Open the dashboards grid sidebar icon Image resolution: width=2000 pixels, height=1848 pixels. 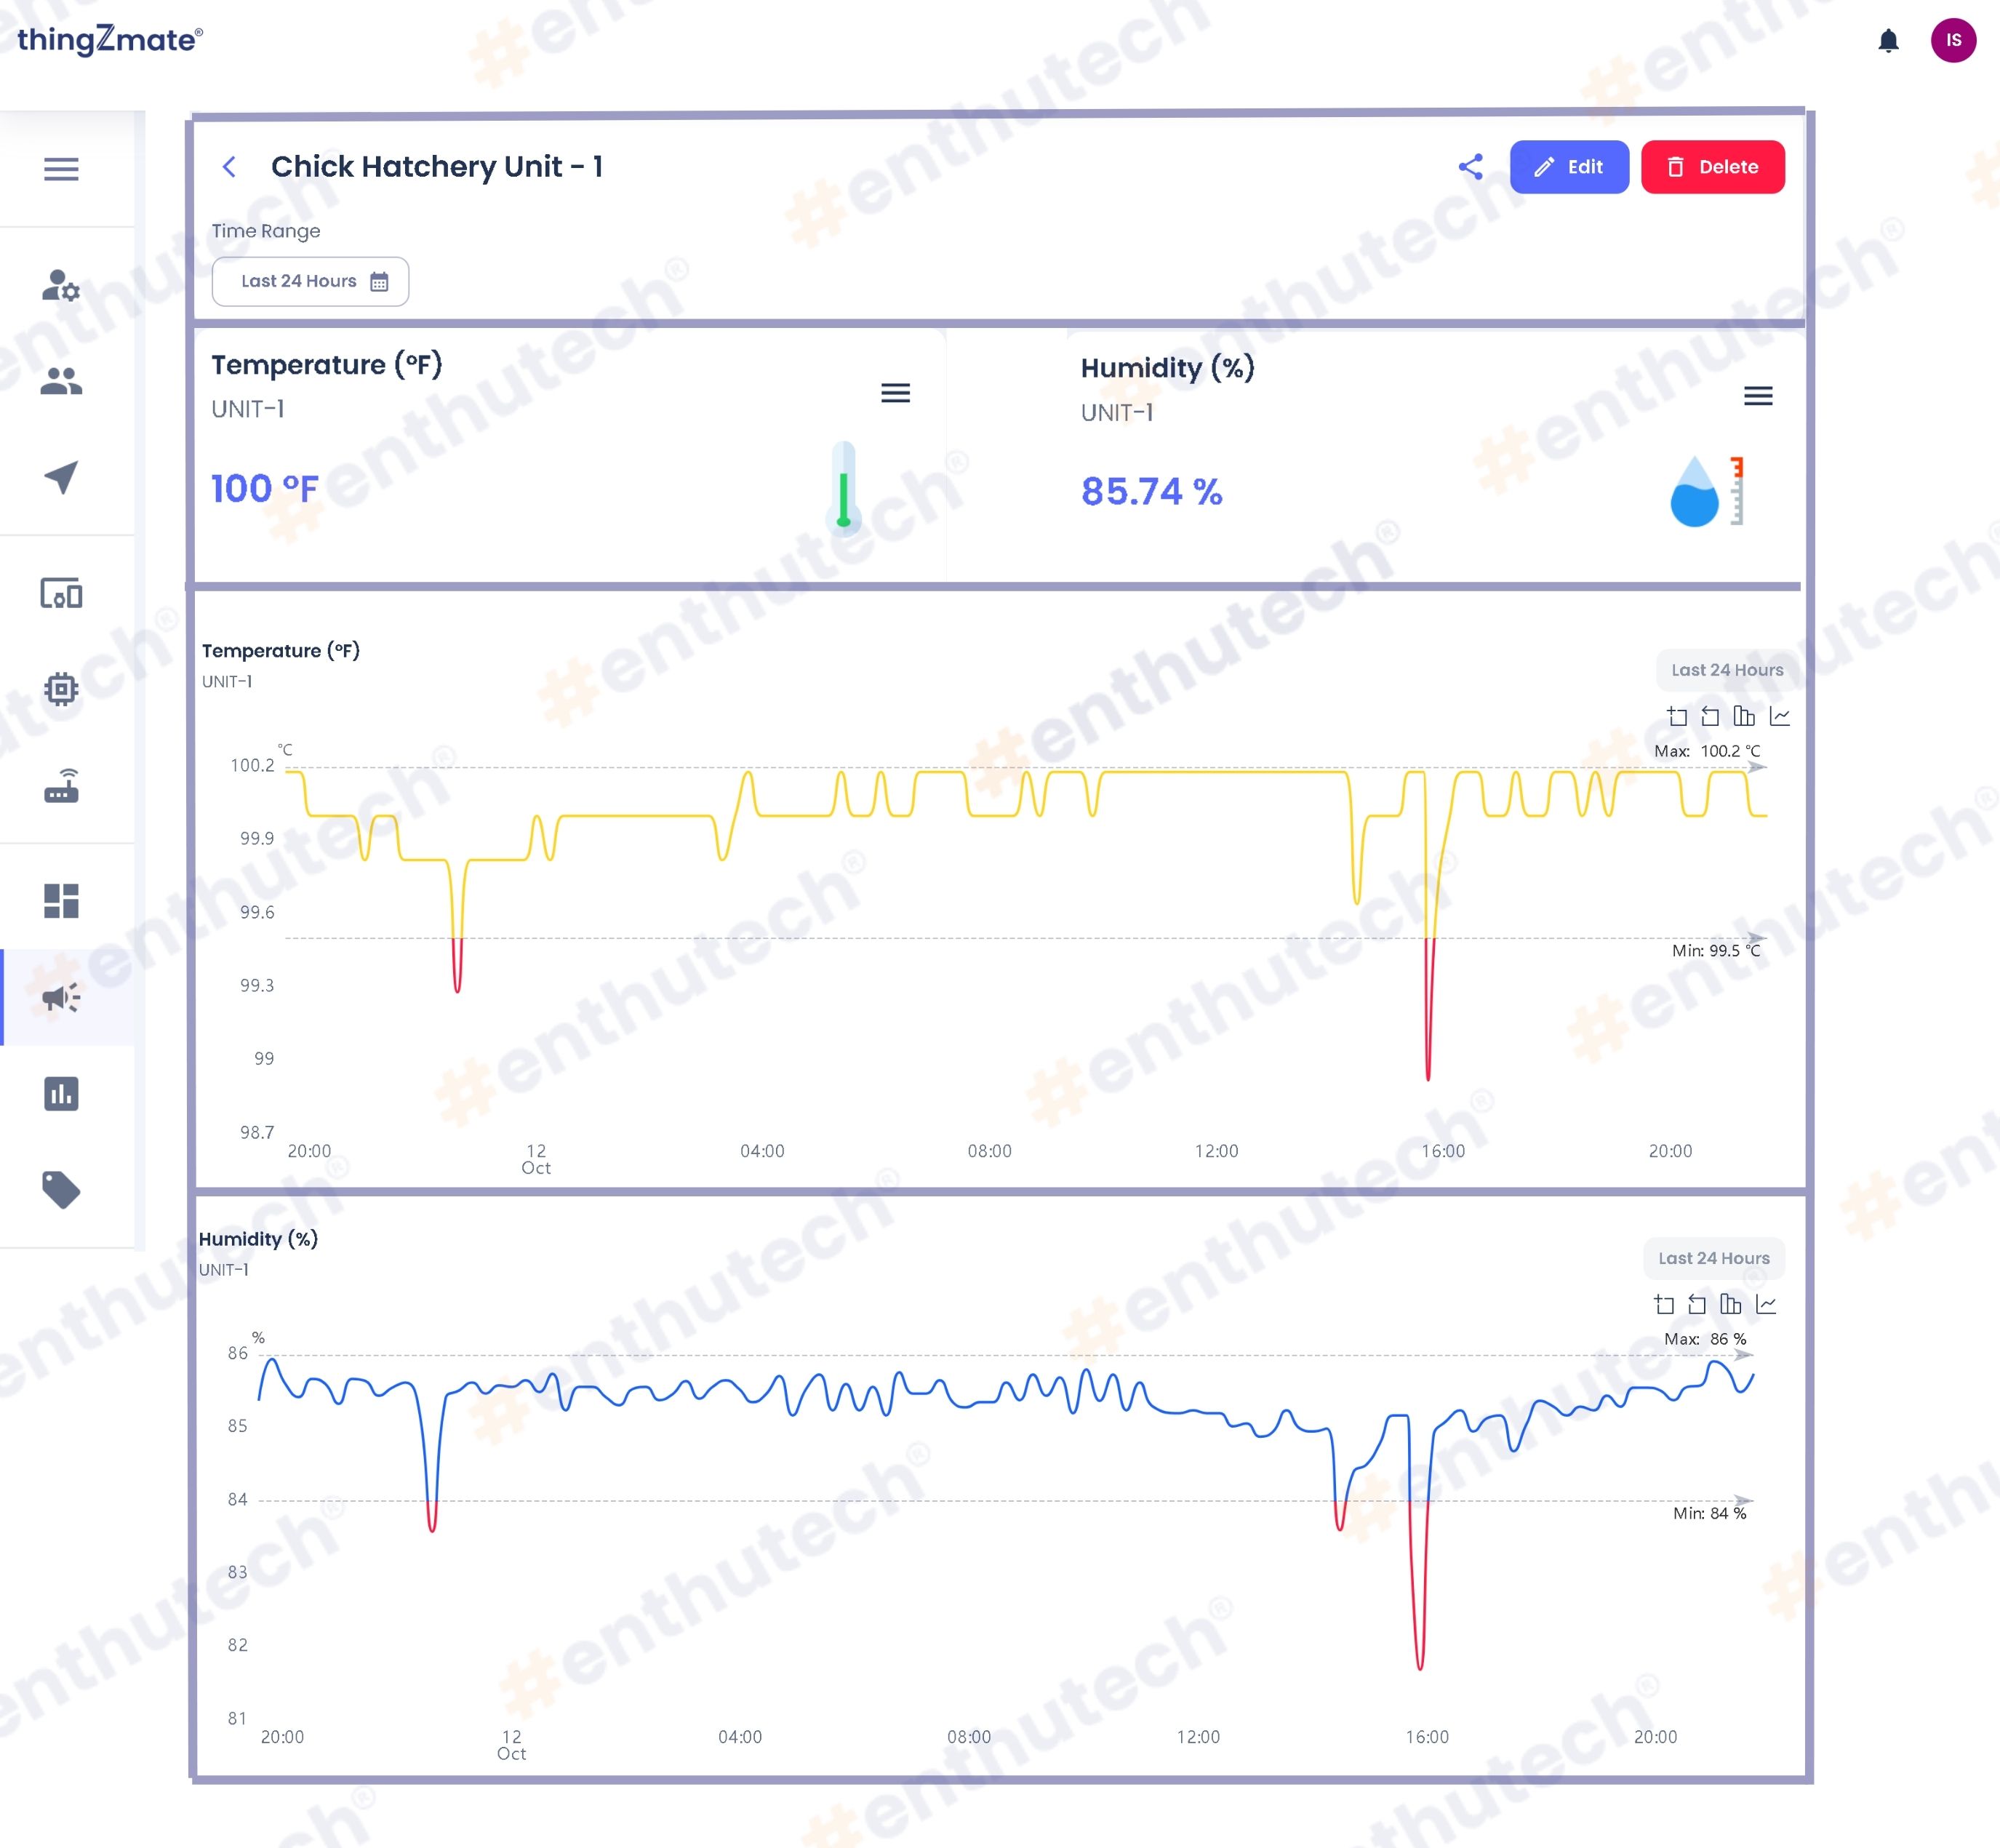tap(61, 900)
